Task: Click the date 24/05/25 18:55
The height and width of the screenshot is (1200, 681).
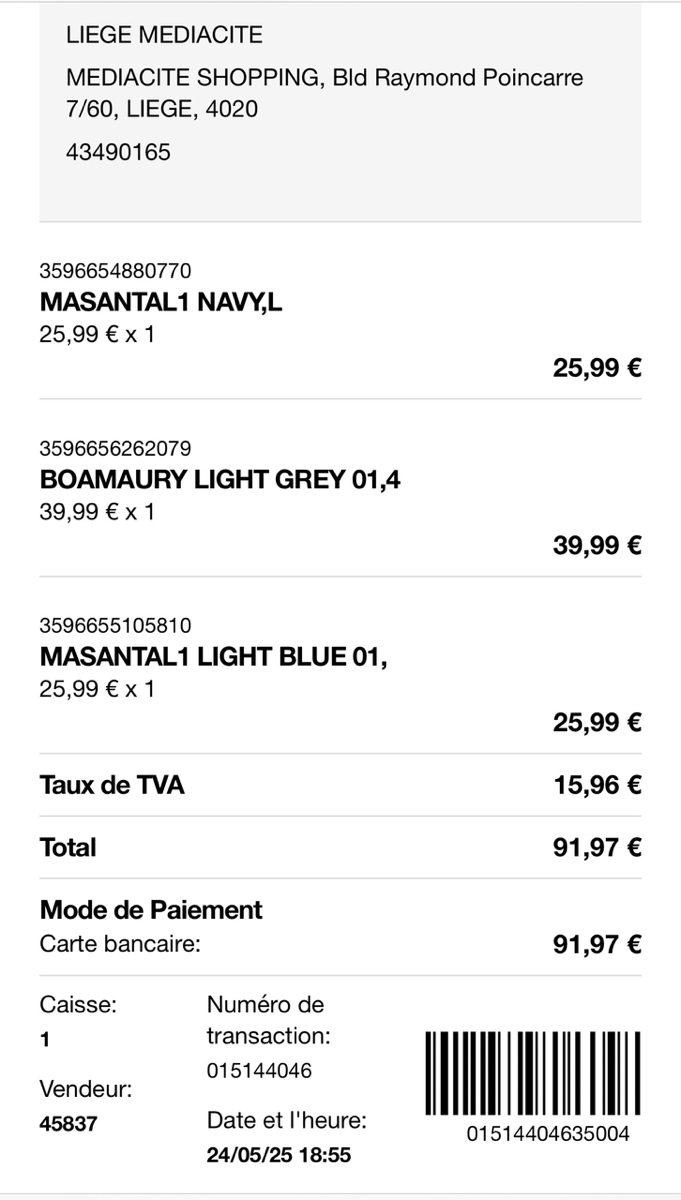Action: point(279,1155)
